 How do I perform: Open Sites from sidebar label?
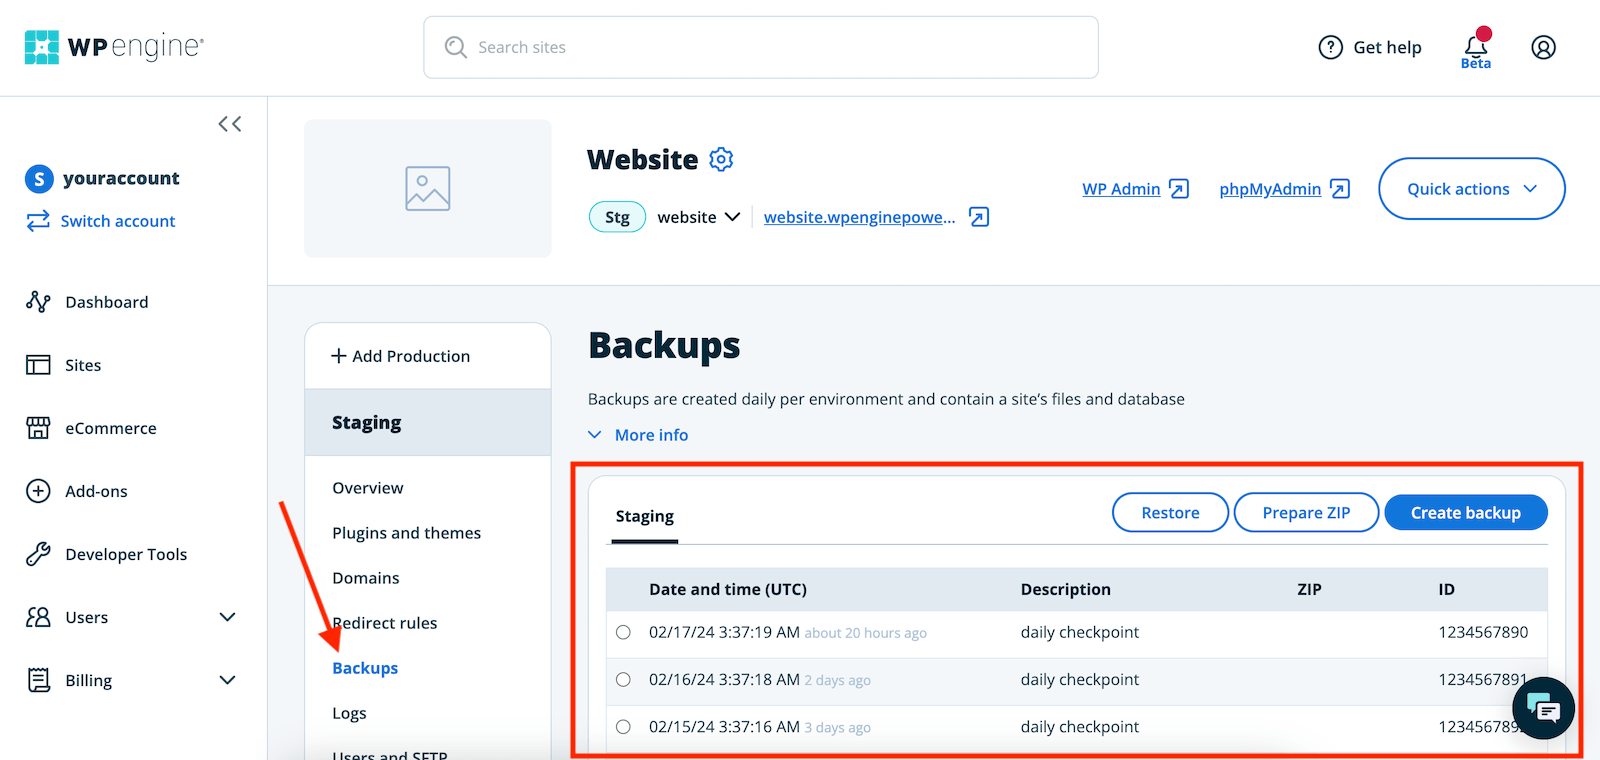click(x=83, y=365)
